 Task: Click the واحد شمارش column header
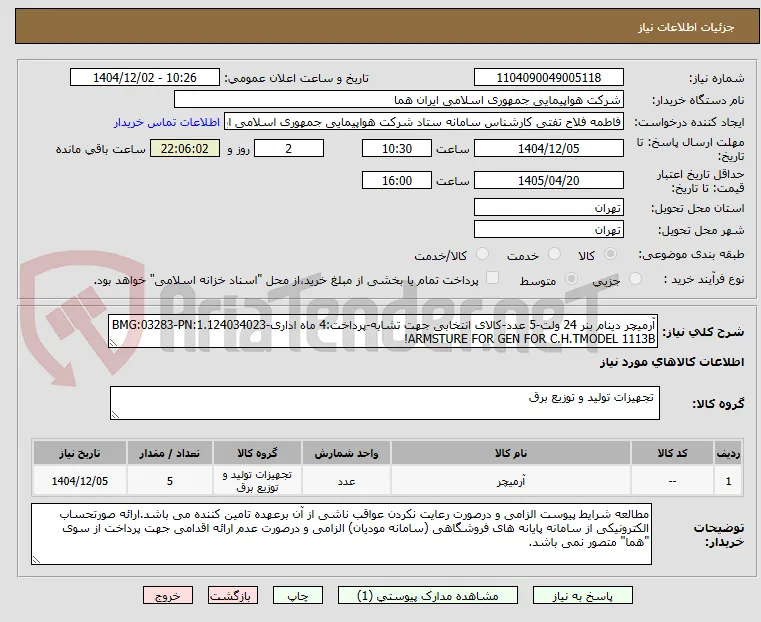click(346, 453)
